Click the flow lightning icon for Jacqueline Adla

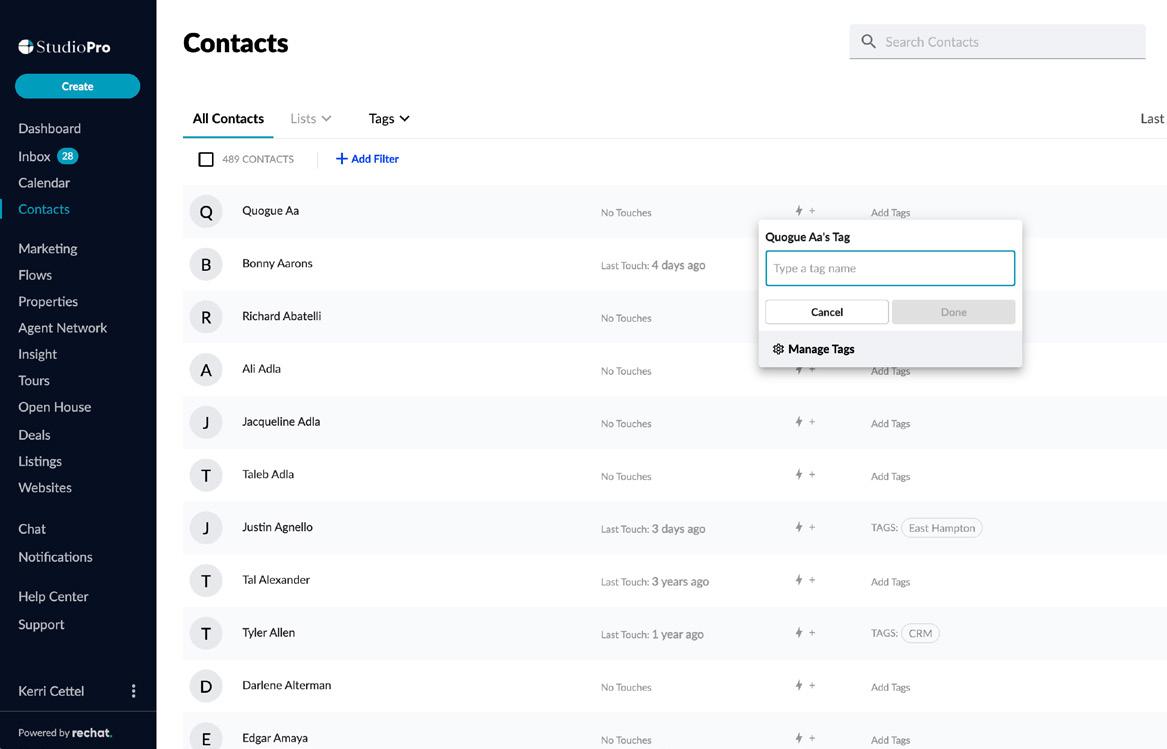tap(799, 421)
